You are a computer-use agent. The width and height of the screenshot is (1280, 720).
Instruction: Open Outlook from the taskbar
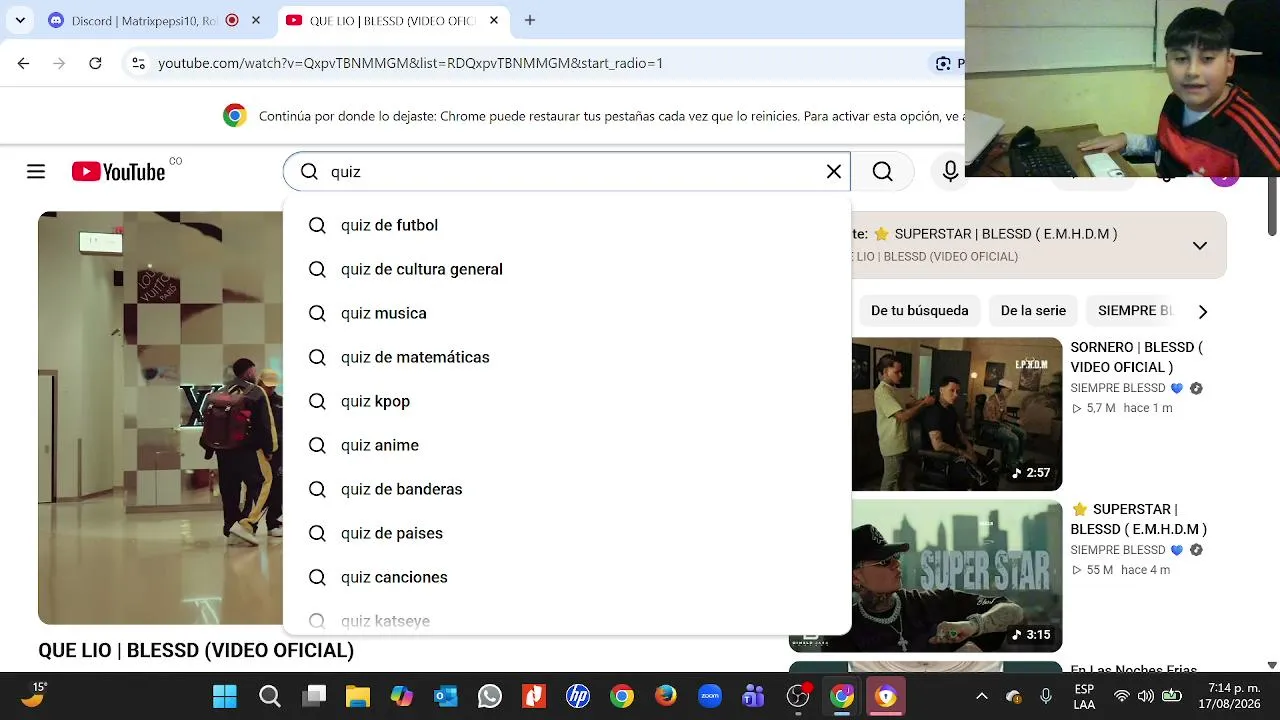coord(446,696)
